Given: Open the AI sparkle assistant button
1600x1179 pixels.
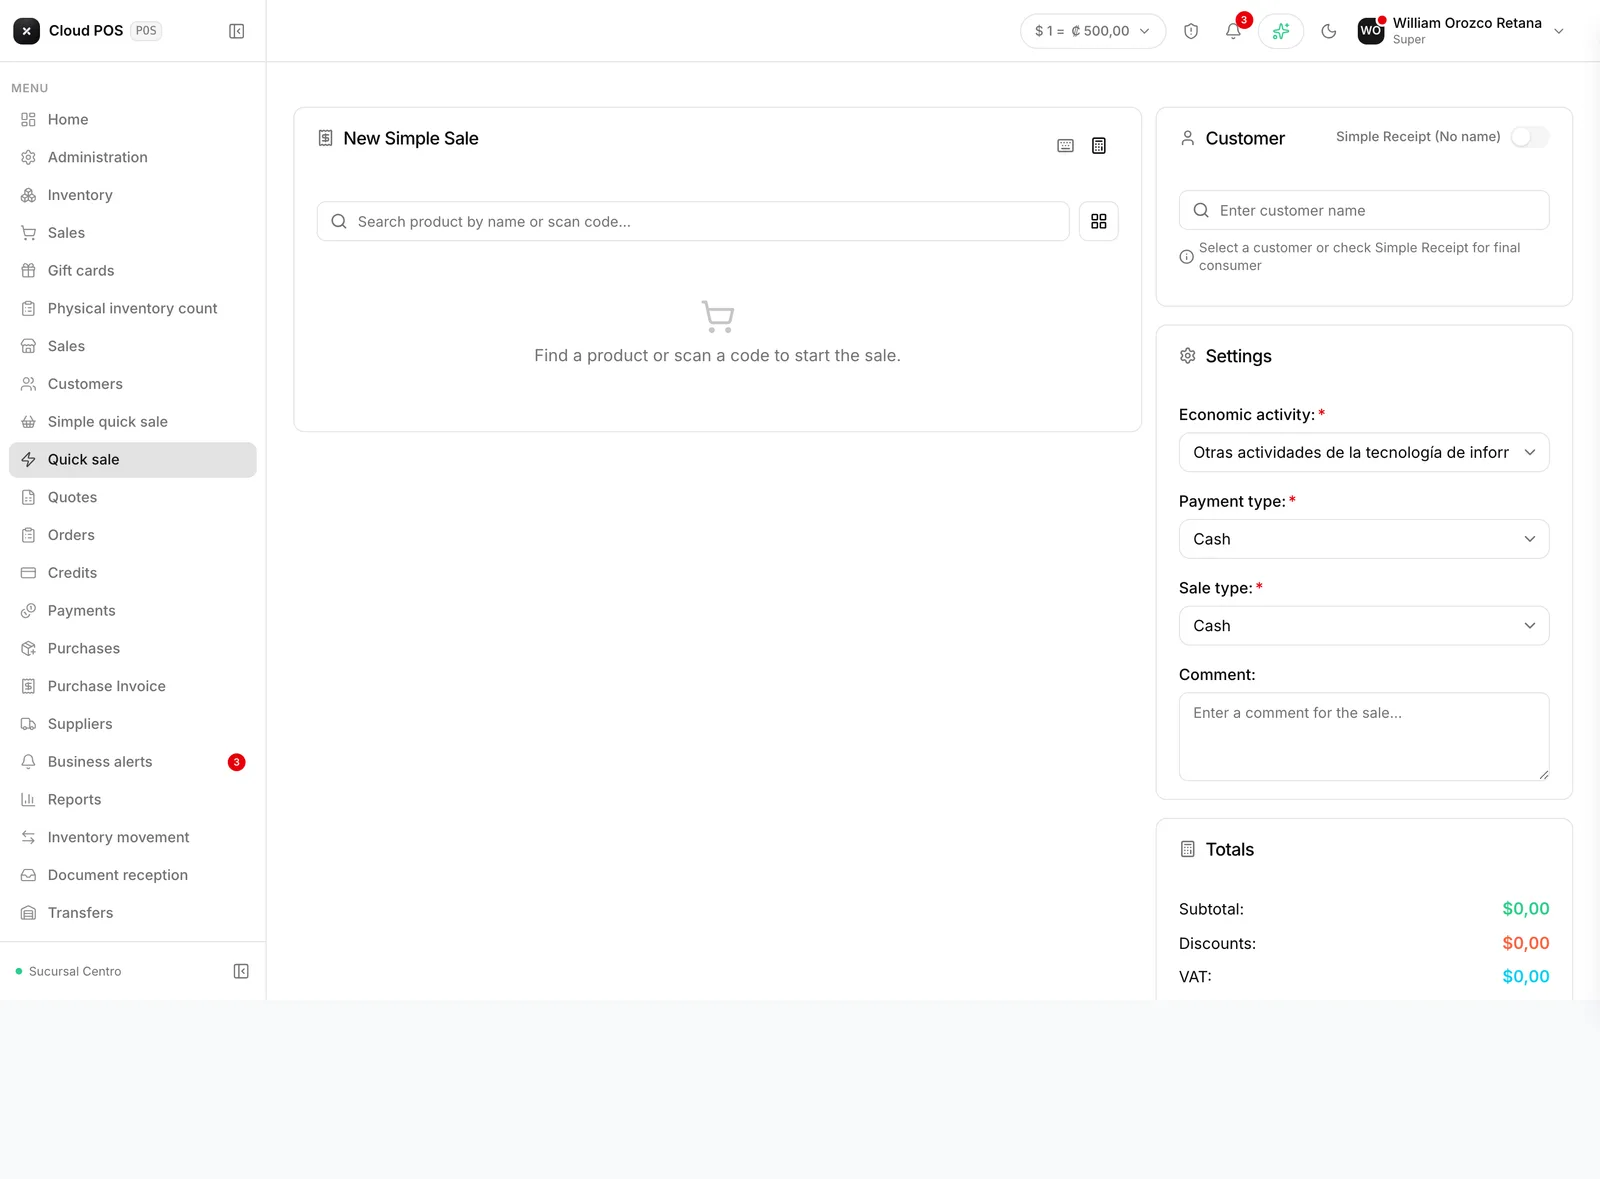Looking at the screenshot, I should point(1281,31).
